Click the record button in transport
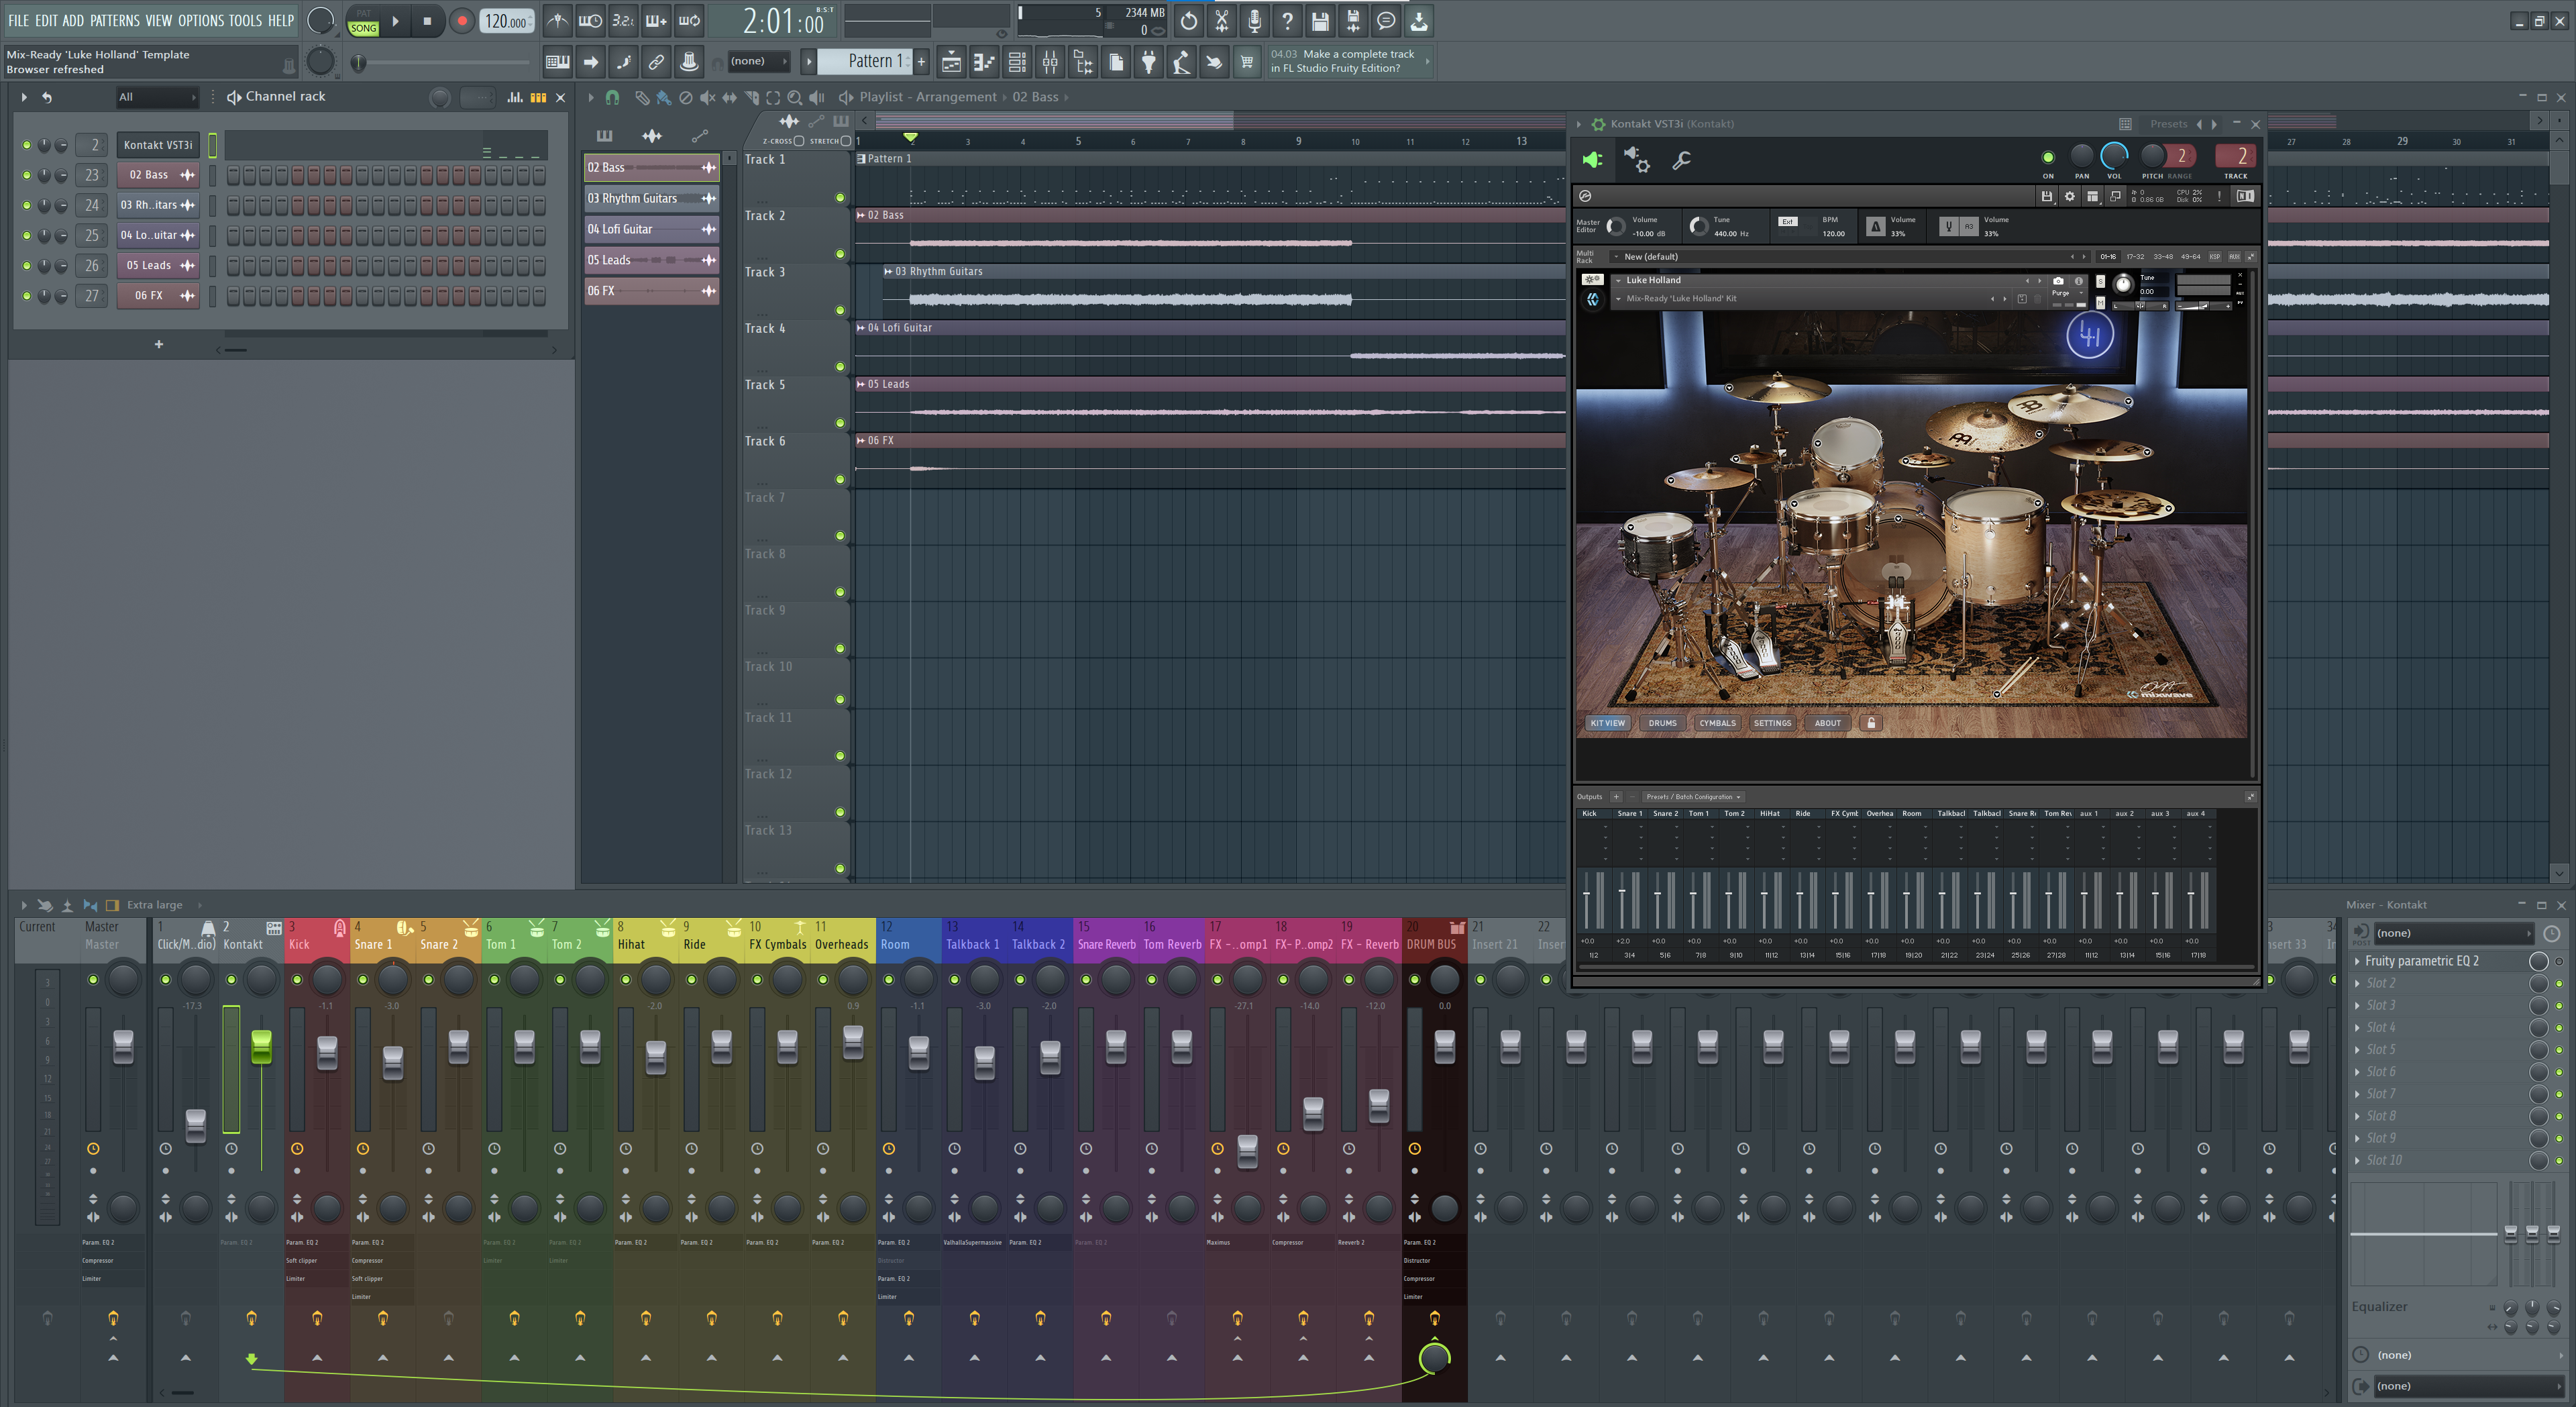Viewport: 2576px width, 1407px height. tap(461, 21)
